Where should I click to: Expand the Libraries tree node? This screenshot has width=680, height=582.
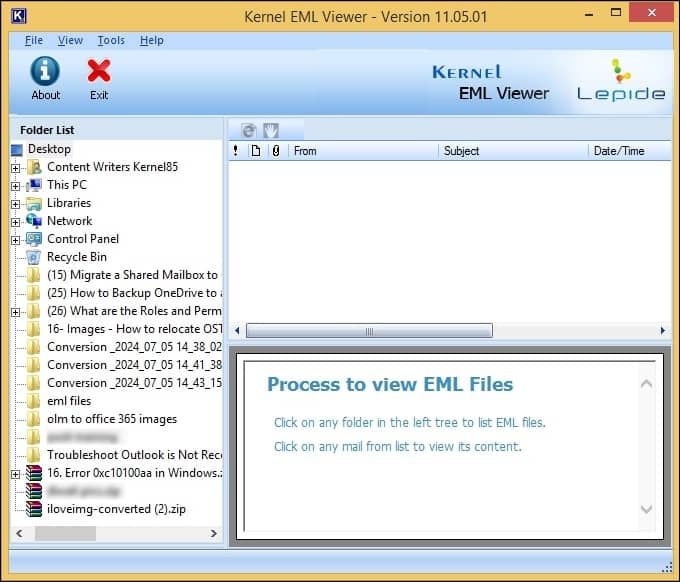click(16, 204)
